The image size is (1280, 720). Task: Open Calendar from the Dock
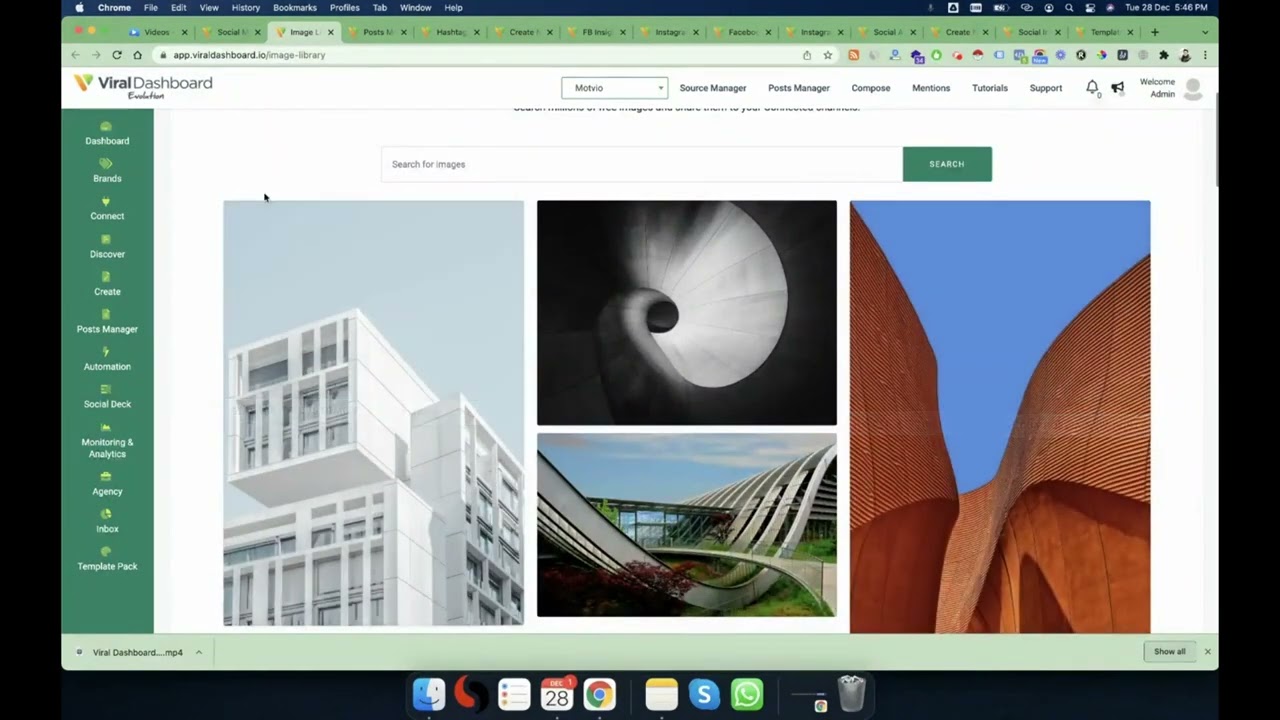click(x=557, y=694)
